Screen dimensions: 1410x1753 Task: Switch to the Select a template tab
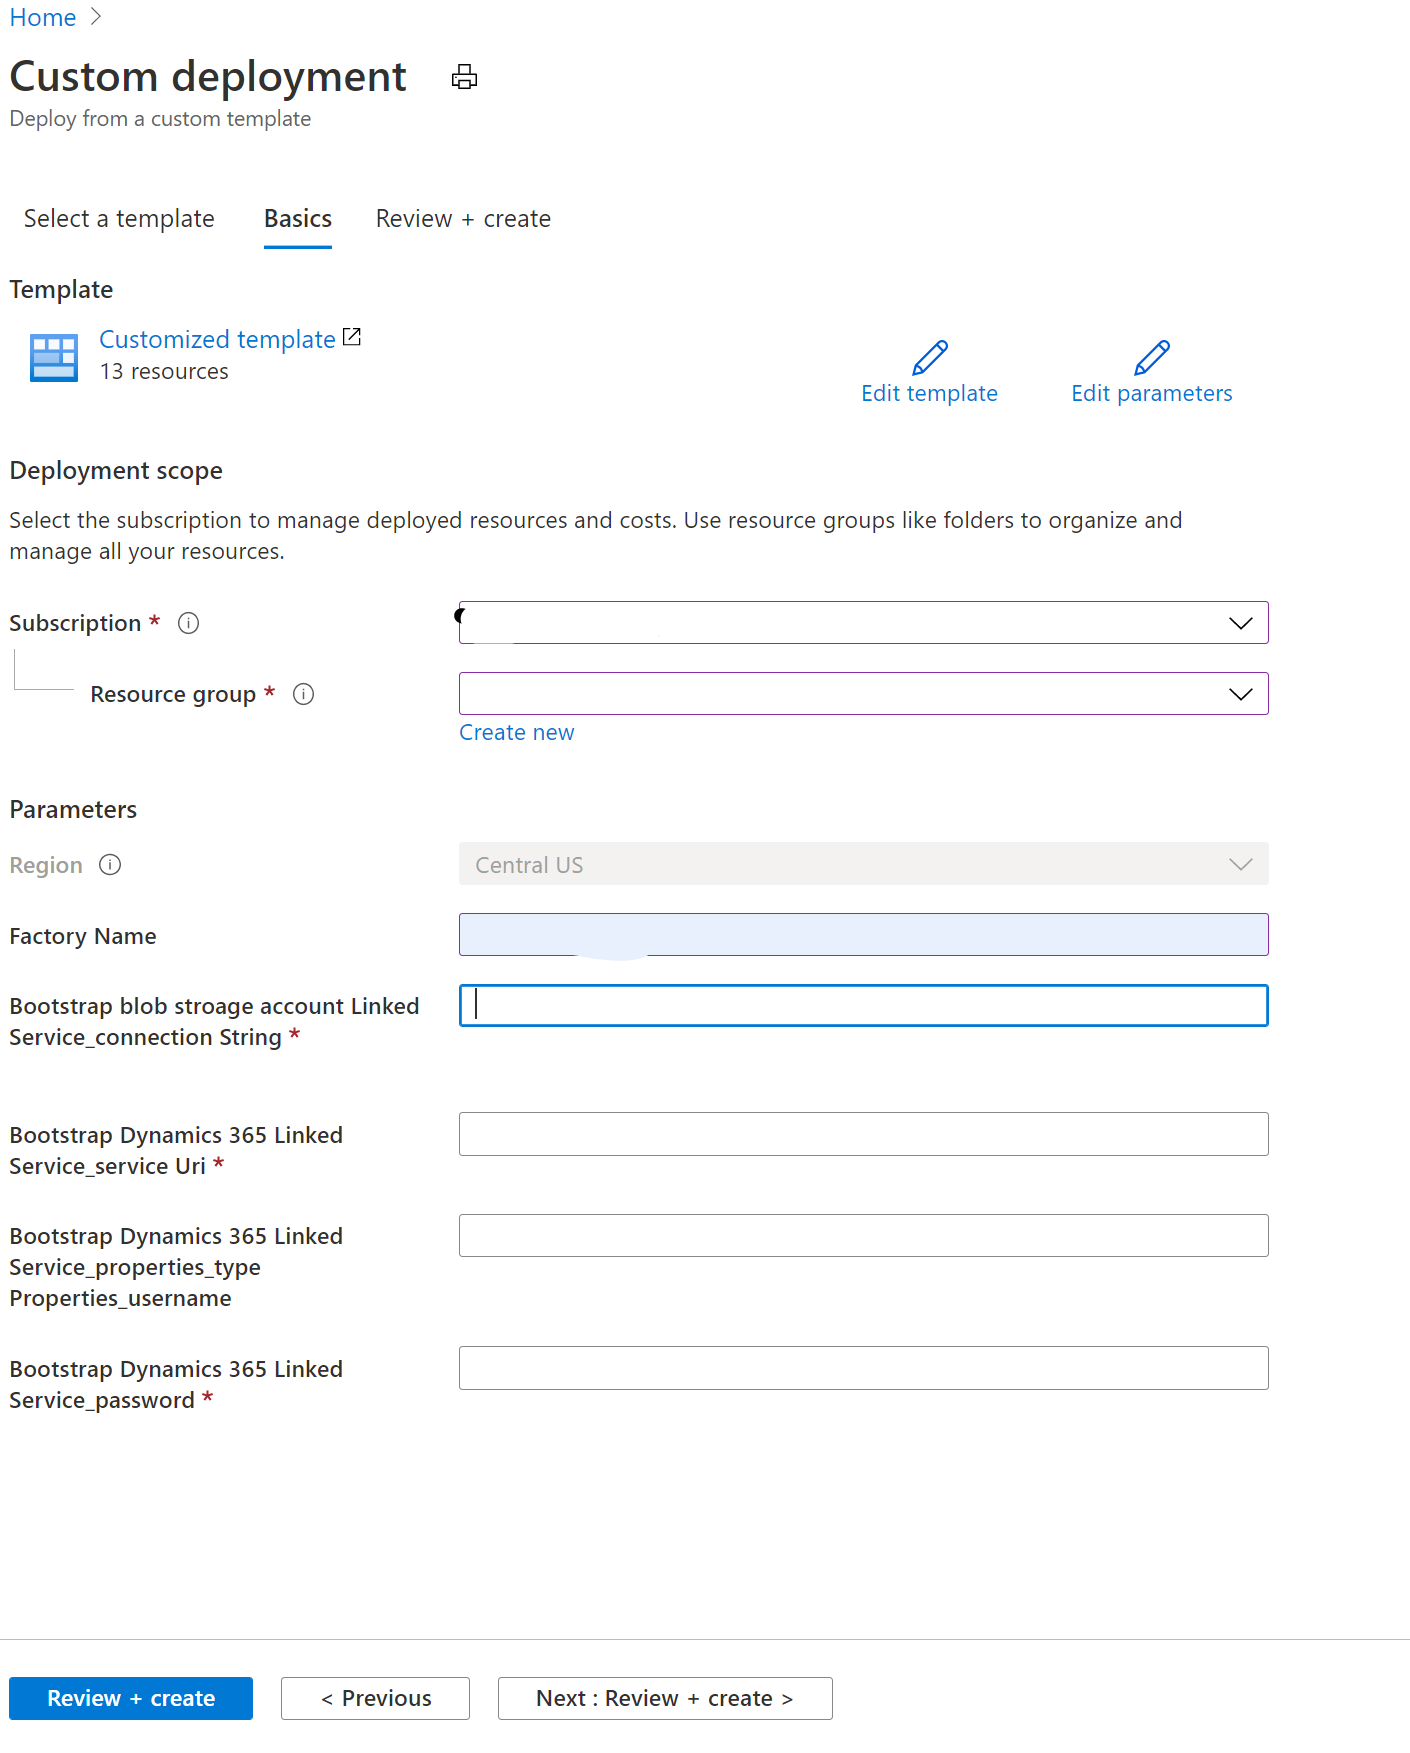pyautogui.click(x=119, y=219)
